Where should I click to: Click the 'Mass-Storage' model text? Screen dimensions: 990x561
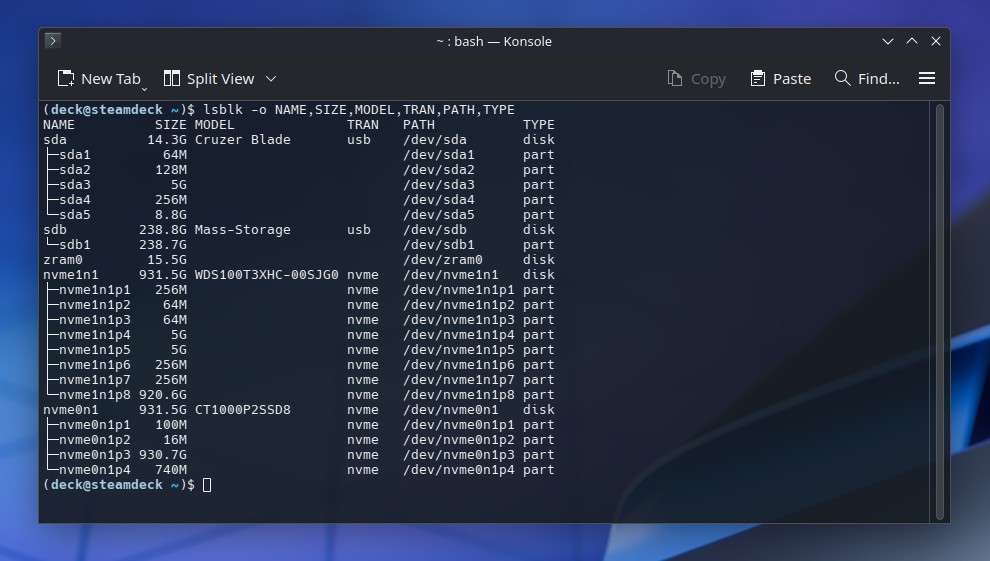[x=242, y=230]
